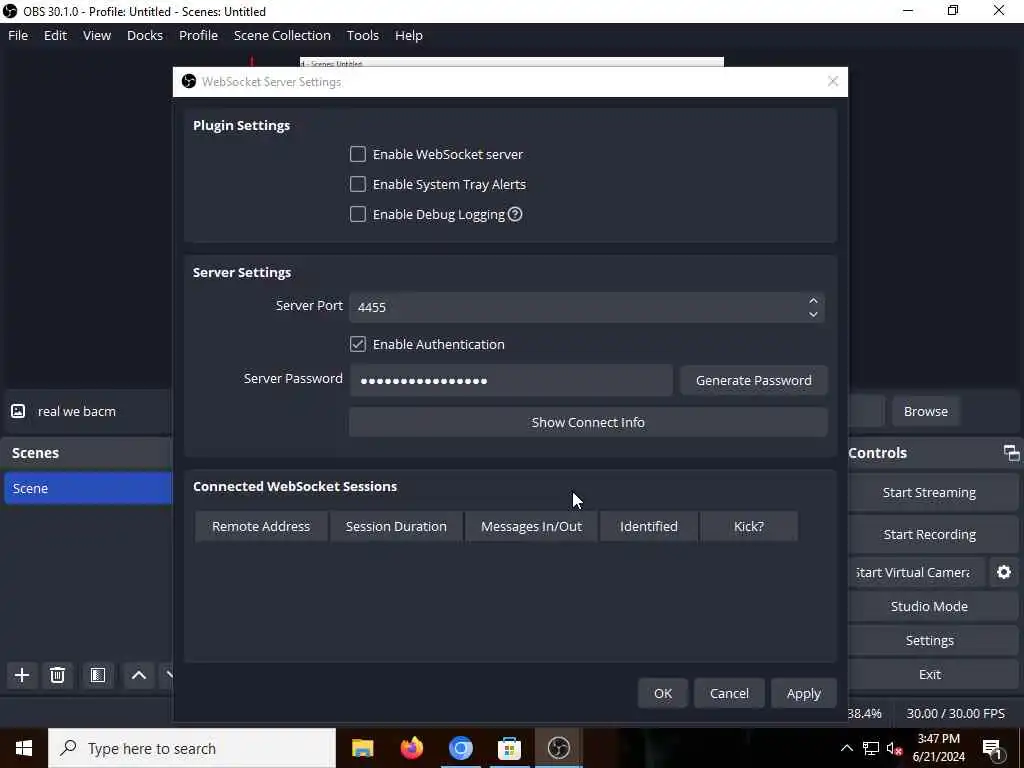
Task: Click Start Recording
Action: (929, 534)
